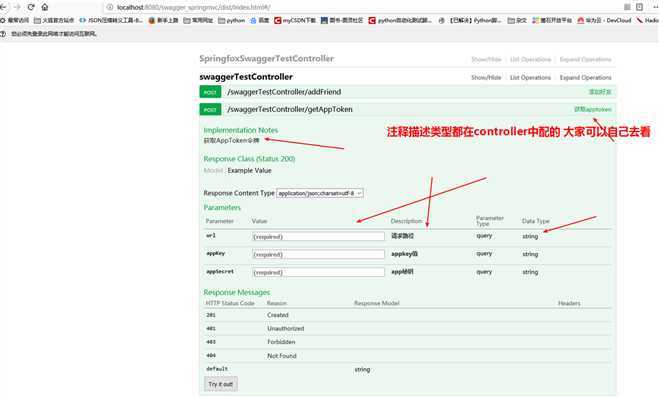Open the myCSDN下载 bookmark
Screen dimensions: 659x397
(295, 20)
